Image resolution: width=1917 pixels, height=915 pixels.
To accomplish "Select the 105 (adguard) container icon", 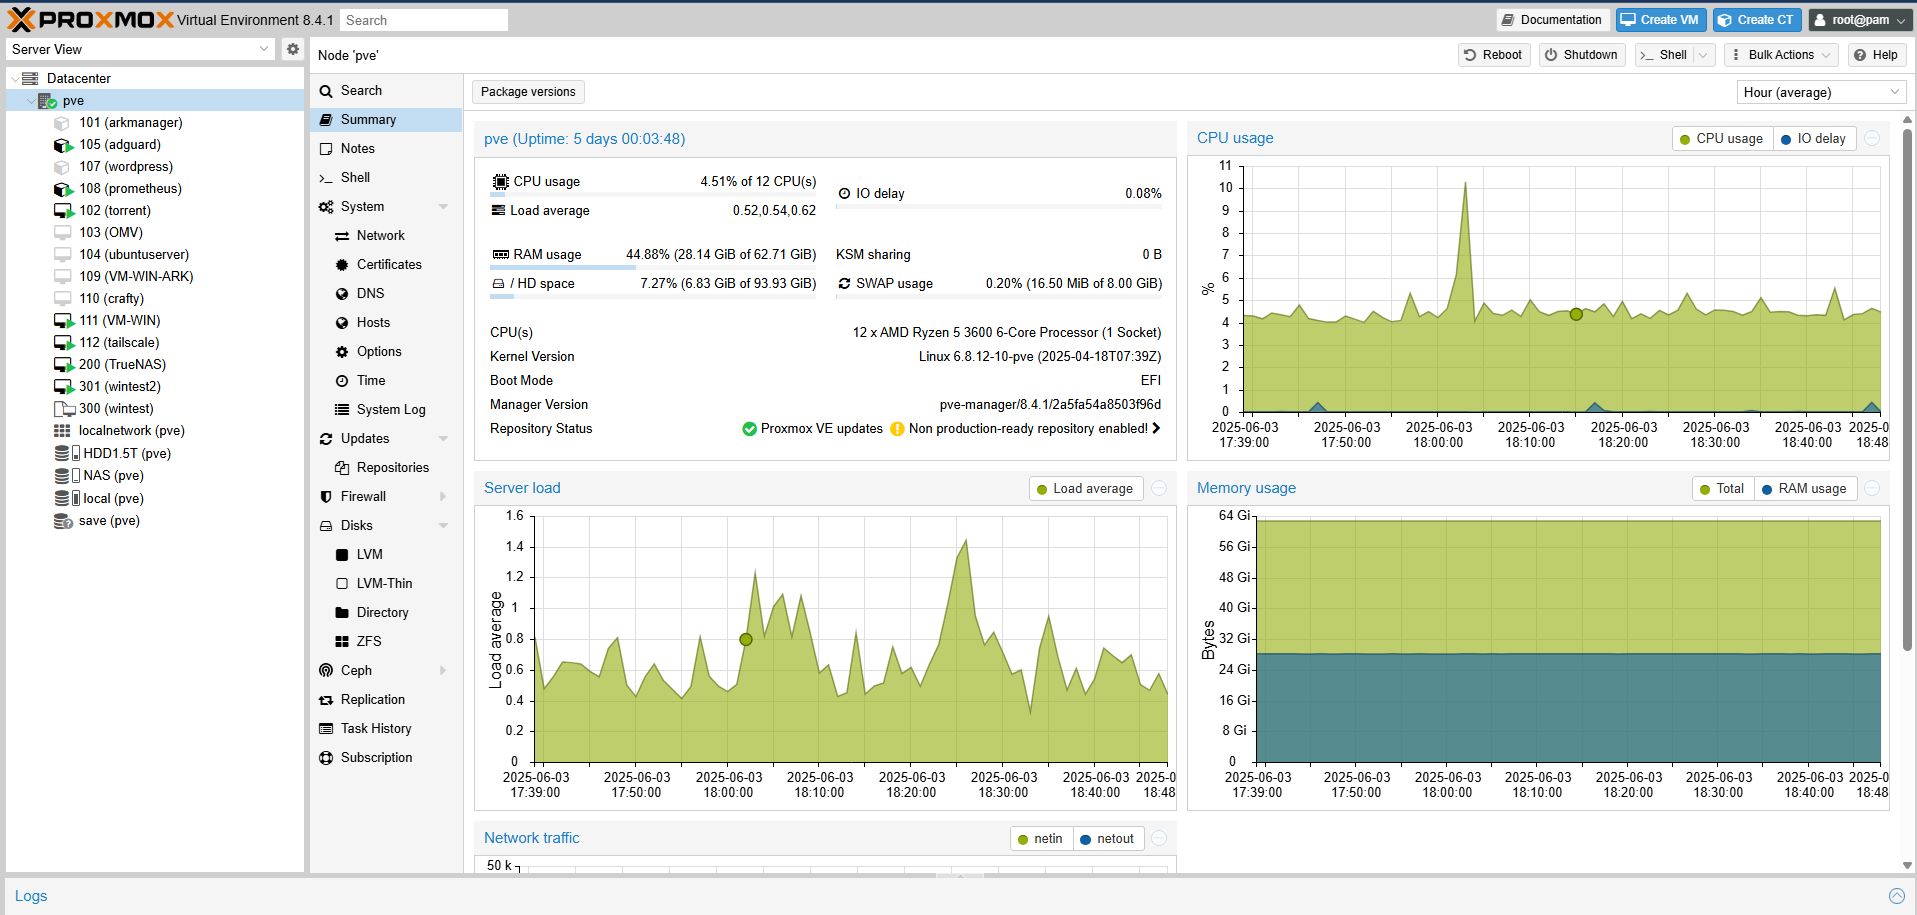I will pyautogui.click(x=63, y=145).
